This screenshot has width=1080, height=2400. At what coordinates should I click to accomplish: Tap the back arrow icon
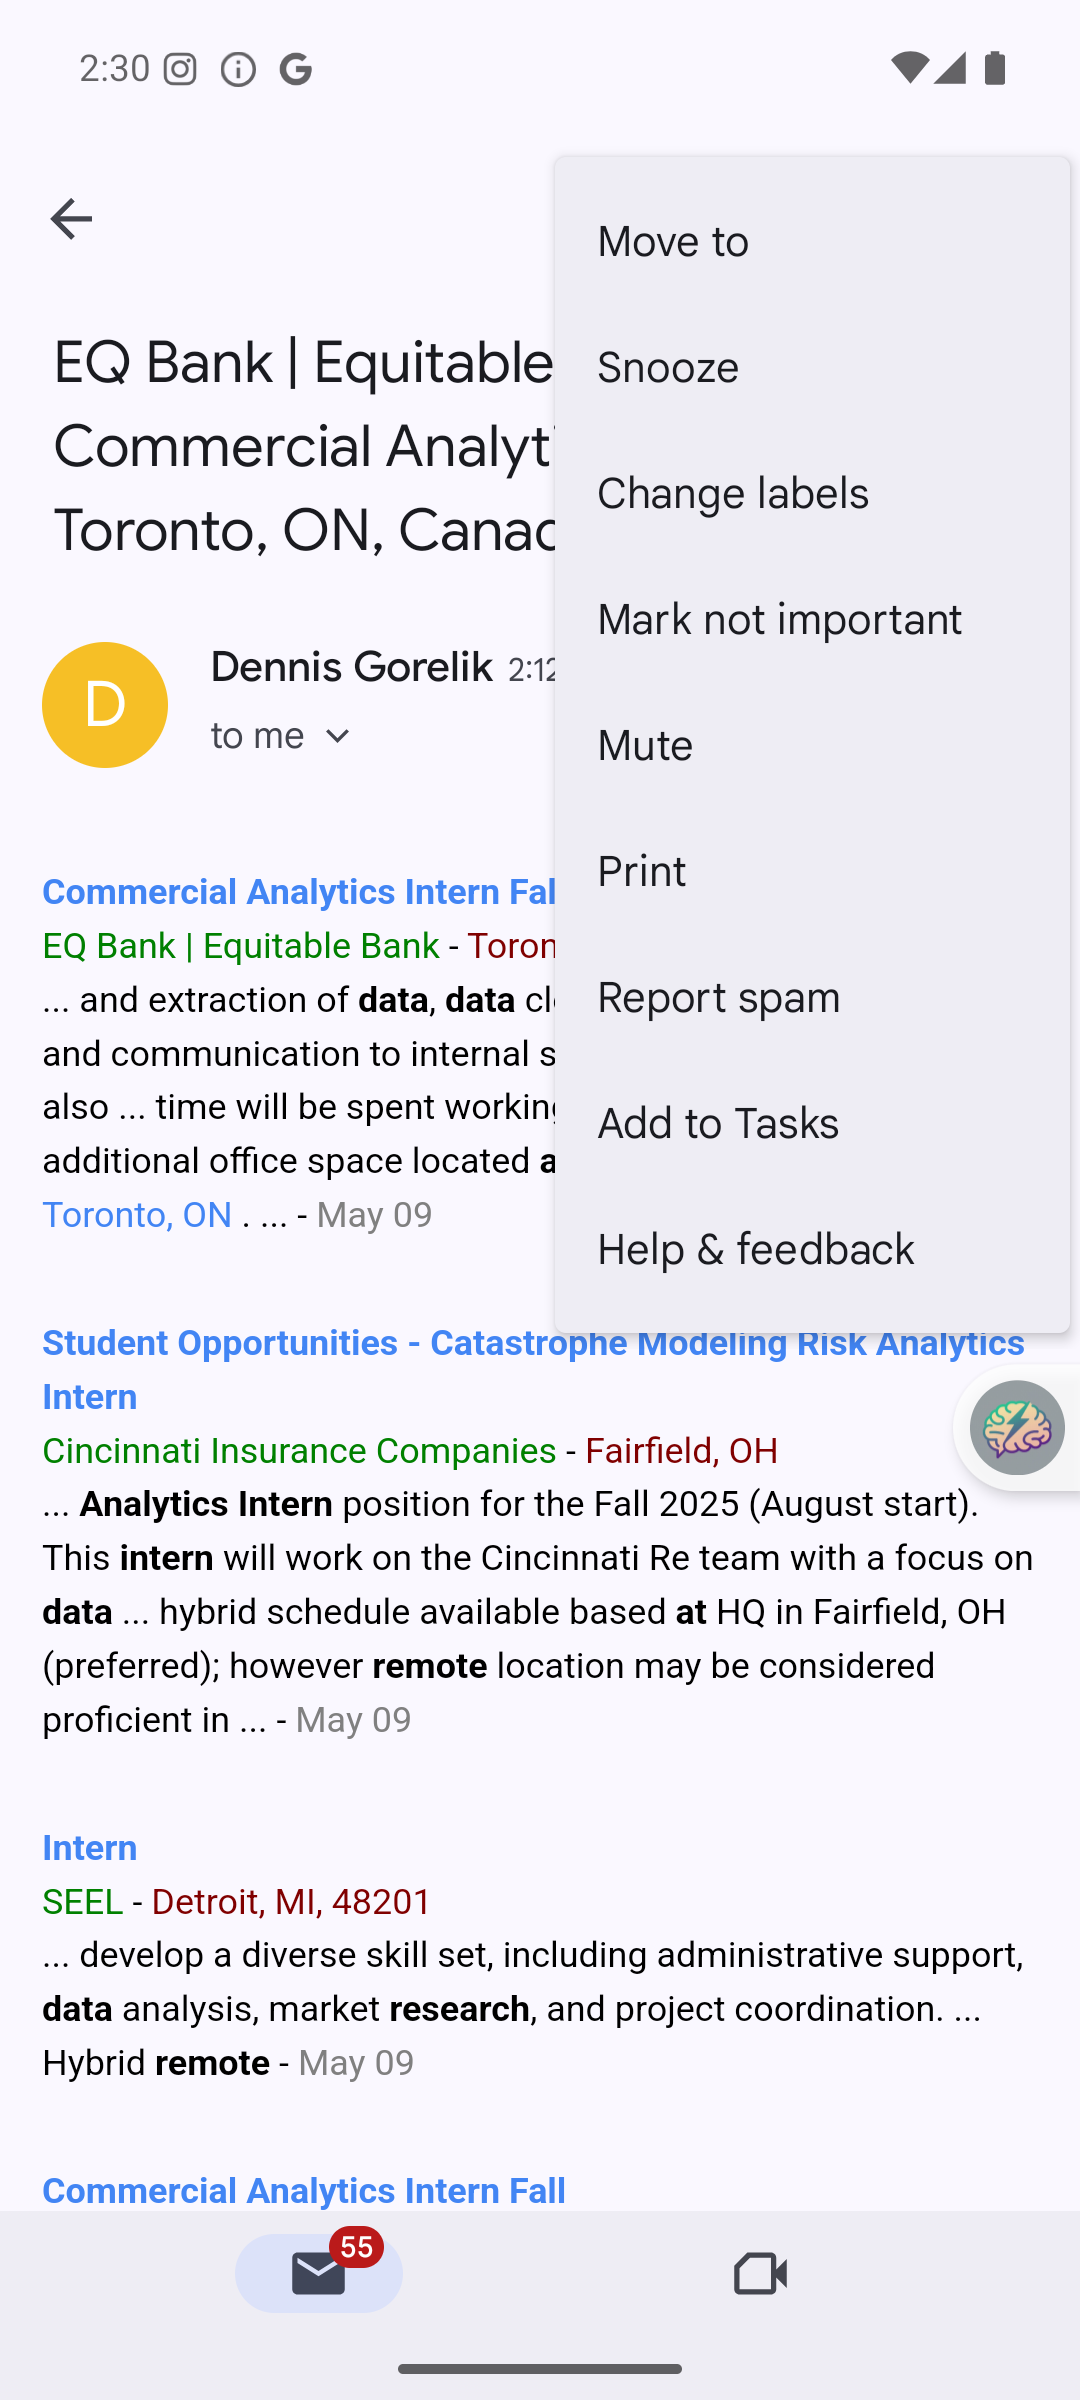pos(71,219)
